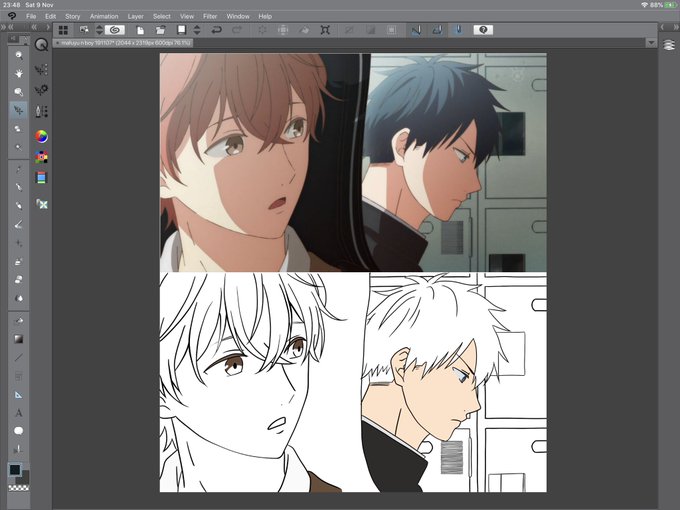Undo the last action

(216, 30)
